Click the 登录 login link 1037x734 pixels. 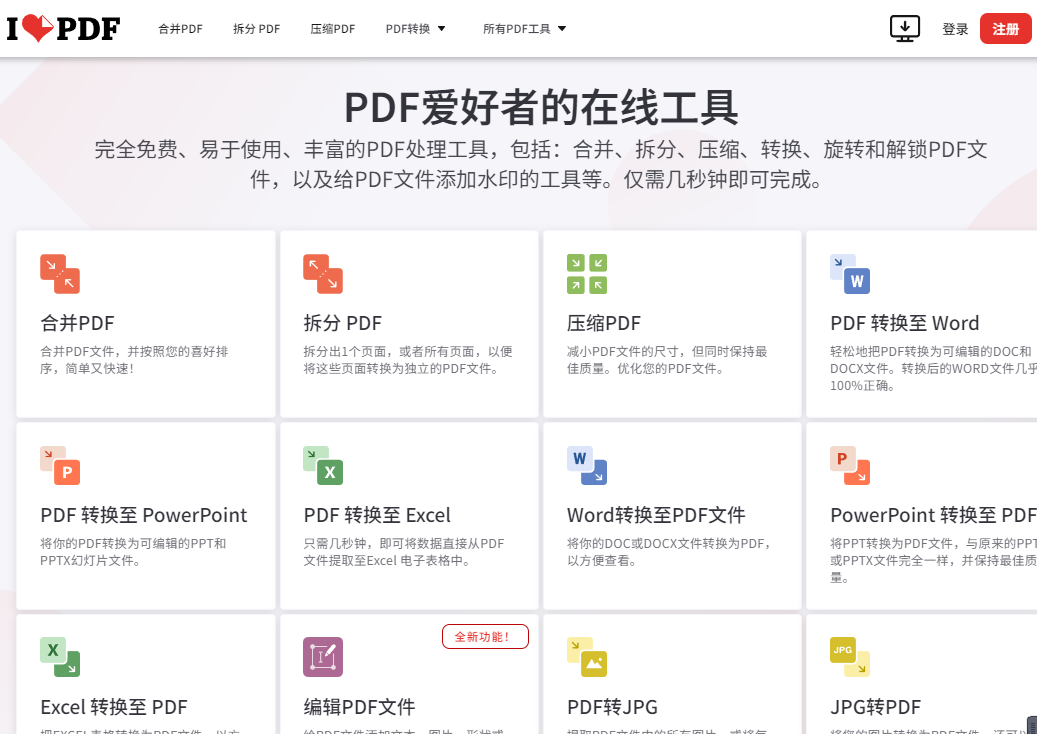pyautogui.click(x=955, y=28)
